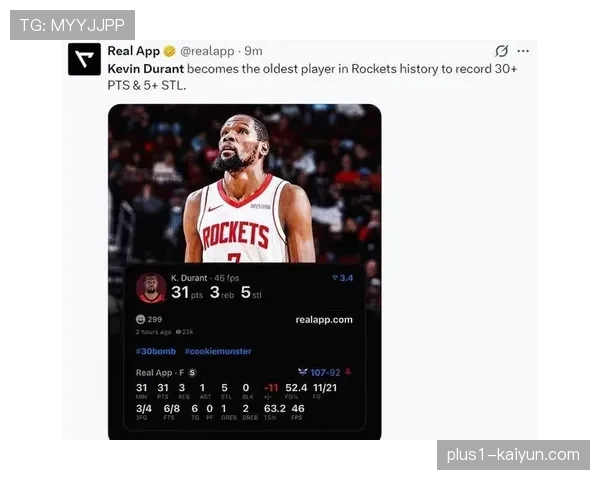Image resolution: width=600 pixels, height=480 pixels.
Task: Click the Real App profile avatar
Action: click(x=85, y=59)
